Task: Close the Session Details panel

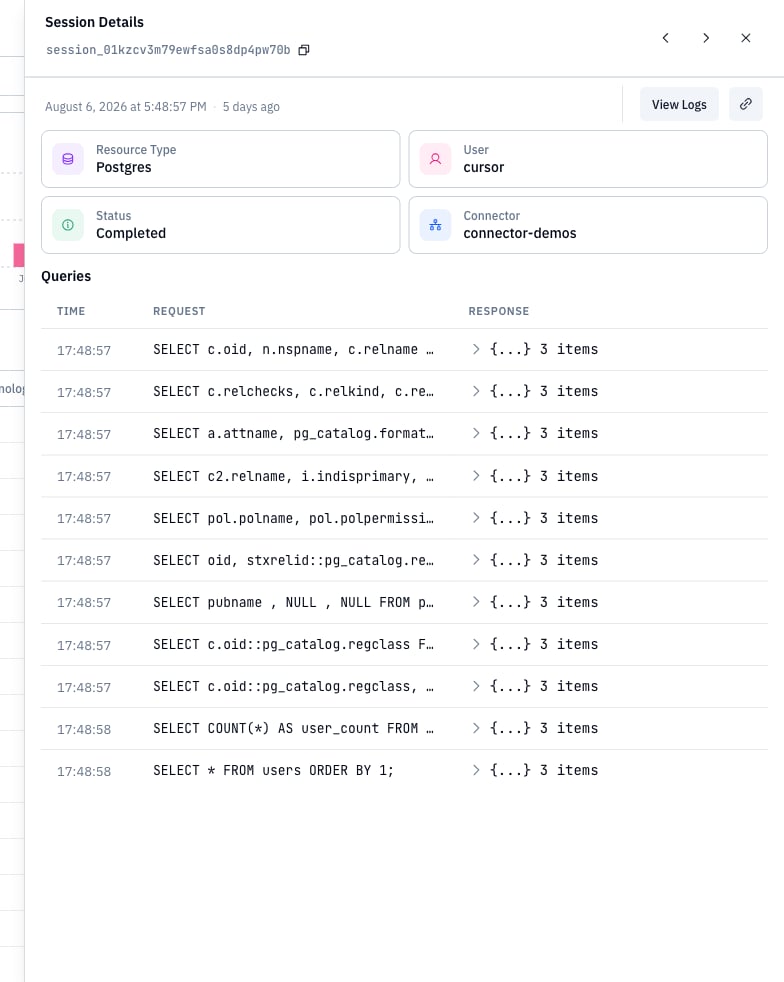Action: [746, 38]
